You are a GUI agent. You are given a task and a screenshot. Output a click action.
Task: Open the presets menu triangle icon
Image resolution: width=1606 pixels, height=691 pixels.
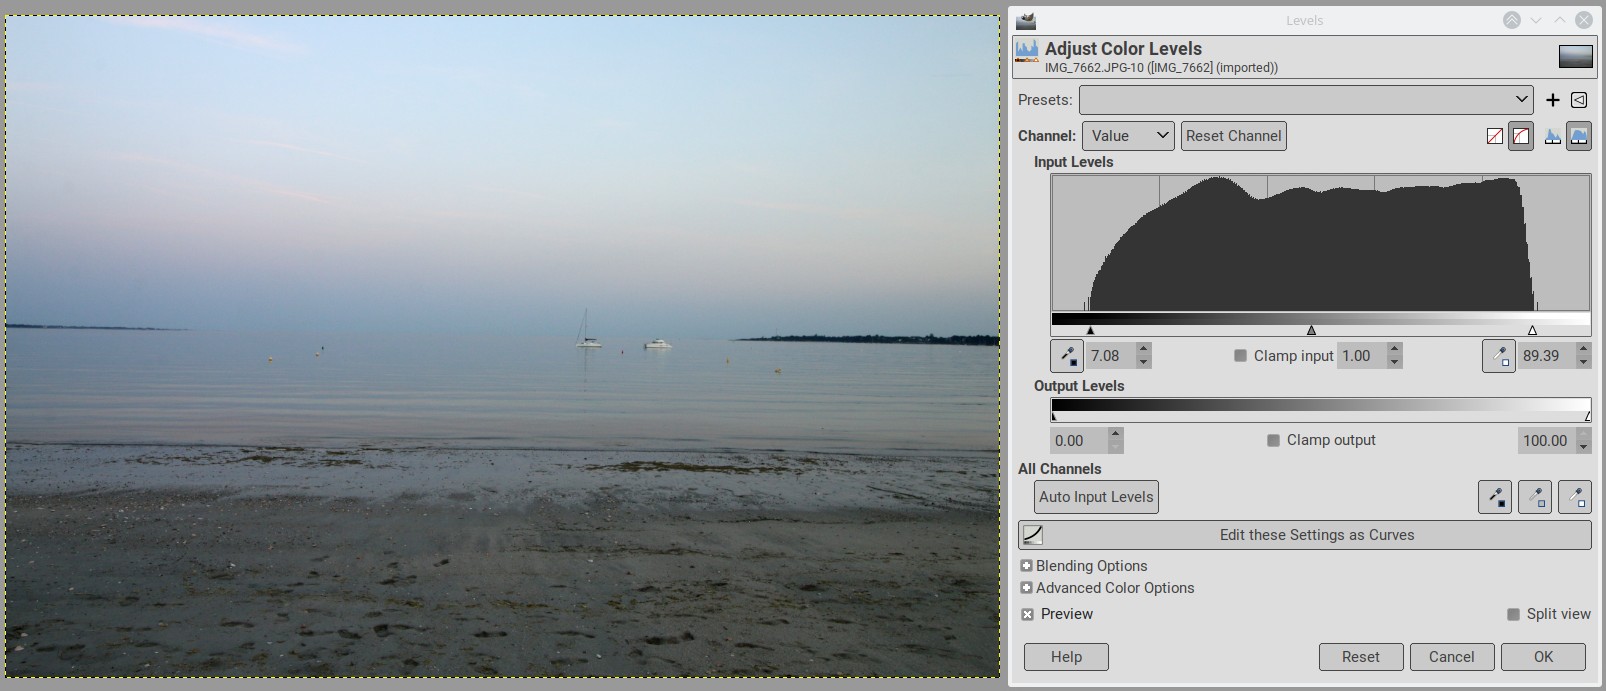[x=1579, y=100]
